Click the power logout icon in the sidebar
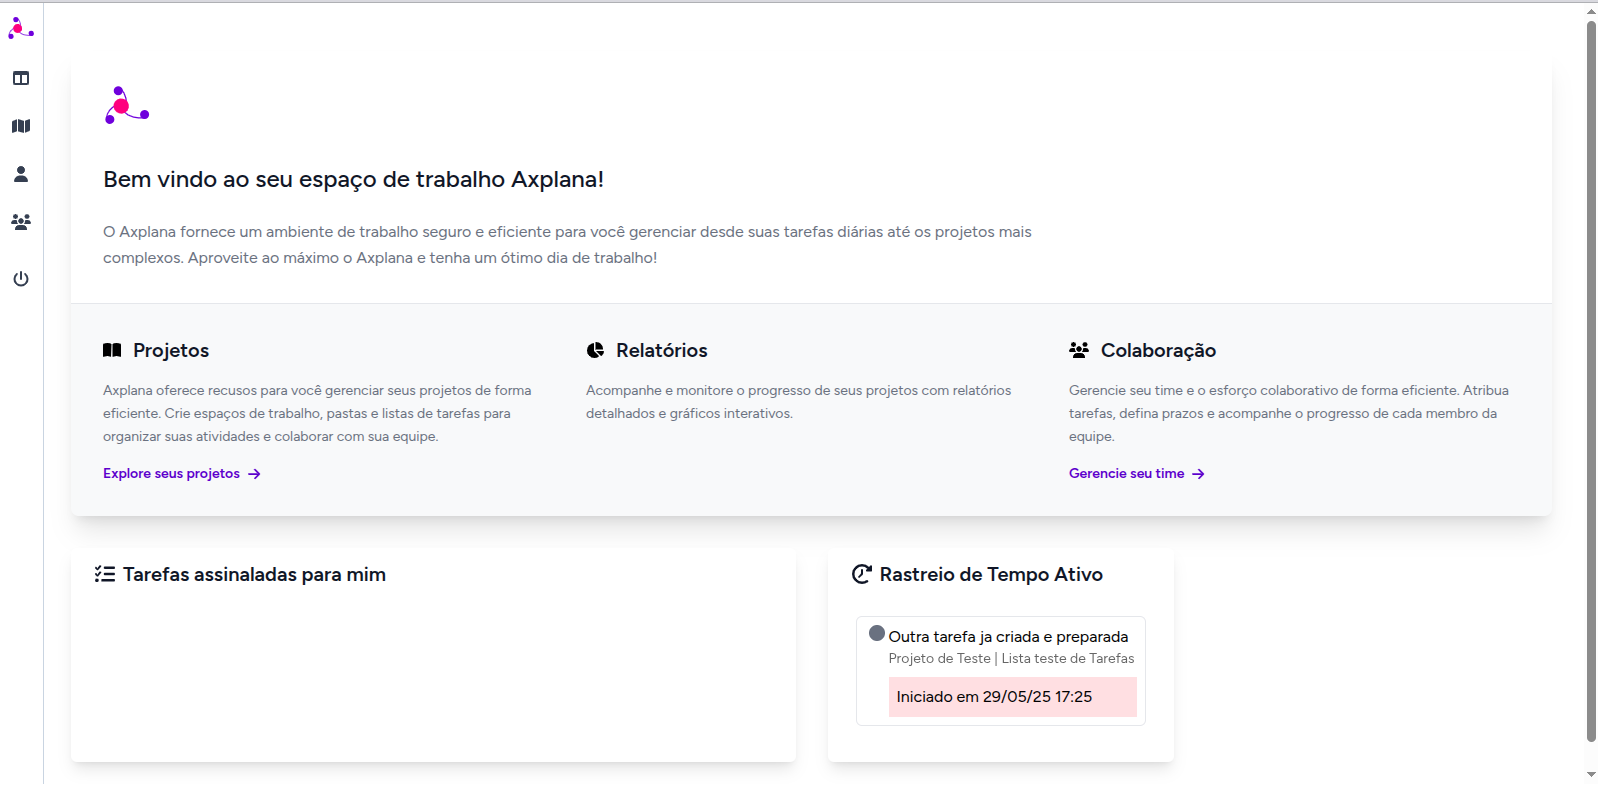Screen dimensions: 1598x785 point(21,279)
